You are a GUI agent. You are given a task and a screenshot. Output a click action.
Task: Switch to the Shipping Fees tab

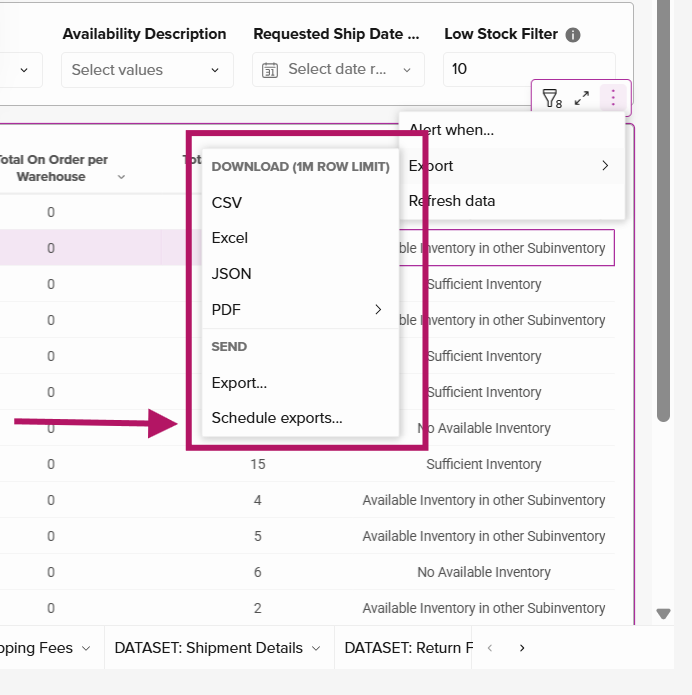pyautogui.click(x=36, y=648)
